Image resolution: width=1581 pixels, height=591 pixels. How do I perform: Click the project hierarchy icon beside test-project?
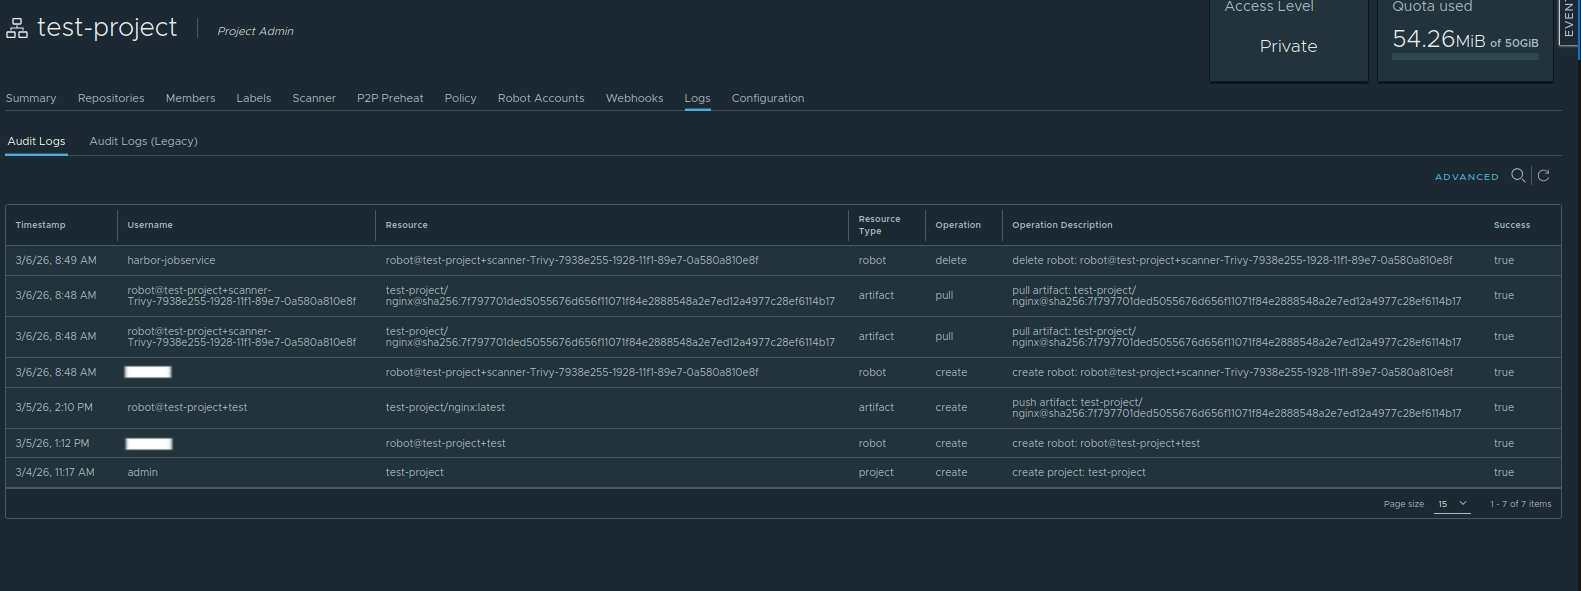click(x=17, y=29)
